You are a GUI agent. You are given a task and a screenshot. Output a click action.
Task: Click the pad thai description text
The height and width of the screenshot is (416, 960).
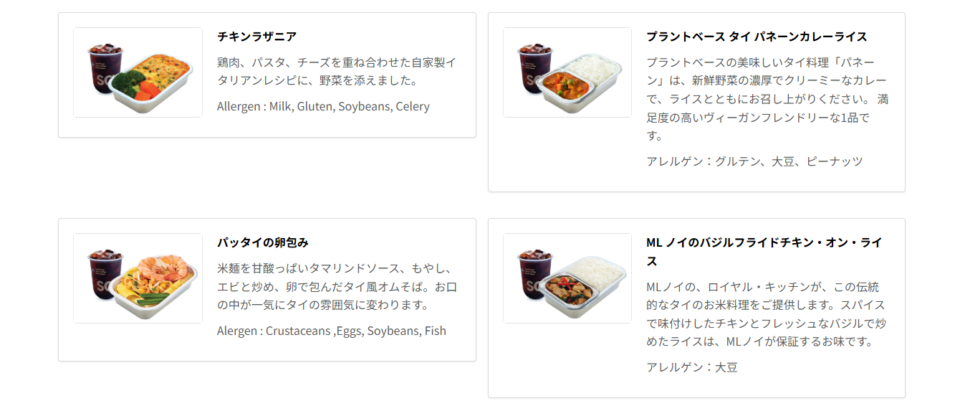[x=337, y=287]
